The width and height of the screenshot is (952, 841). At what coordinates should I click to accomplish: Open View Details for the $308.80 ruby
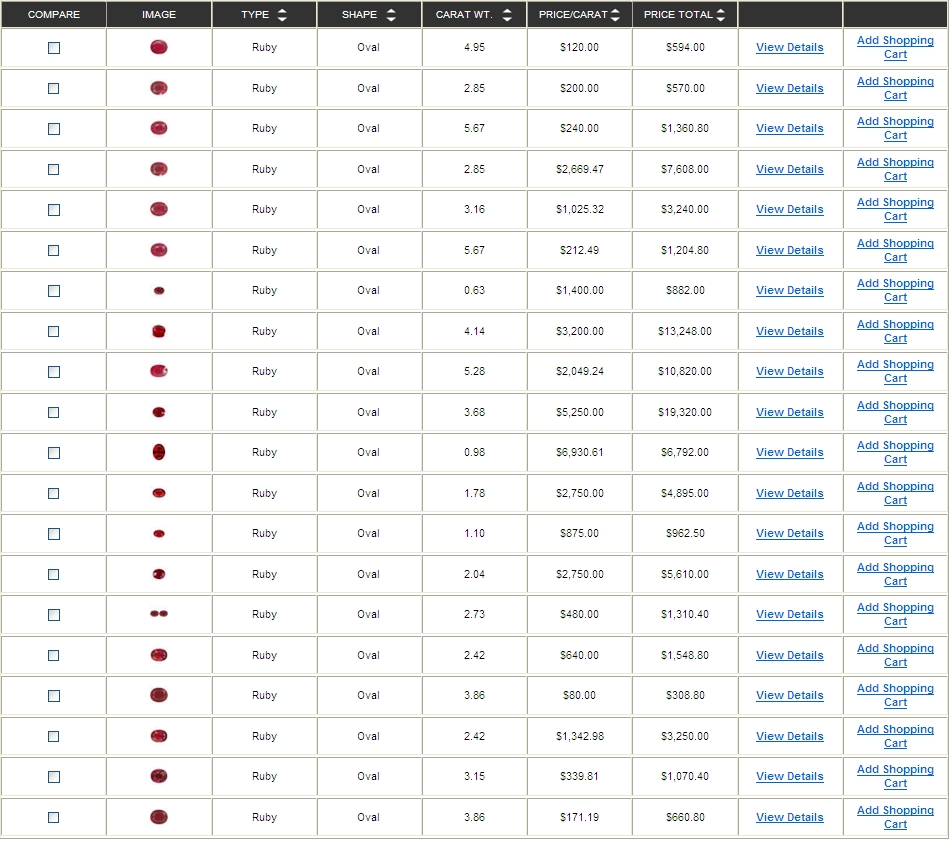789,695
